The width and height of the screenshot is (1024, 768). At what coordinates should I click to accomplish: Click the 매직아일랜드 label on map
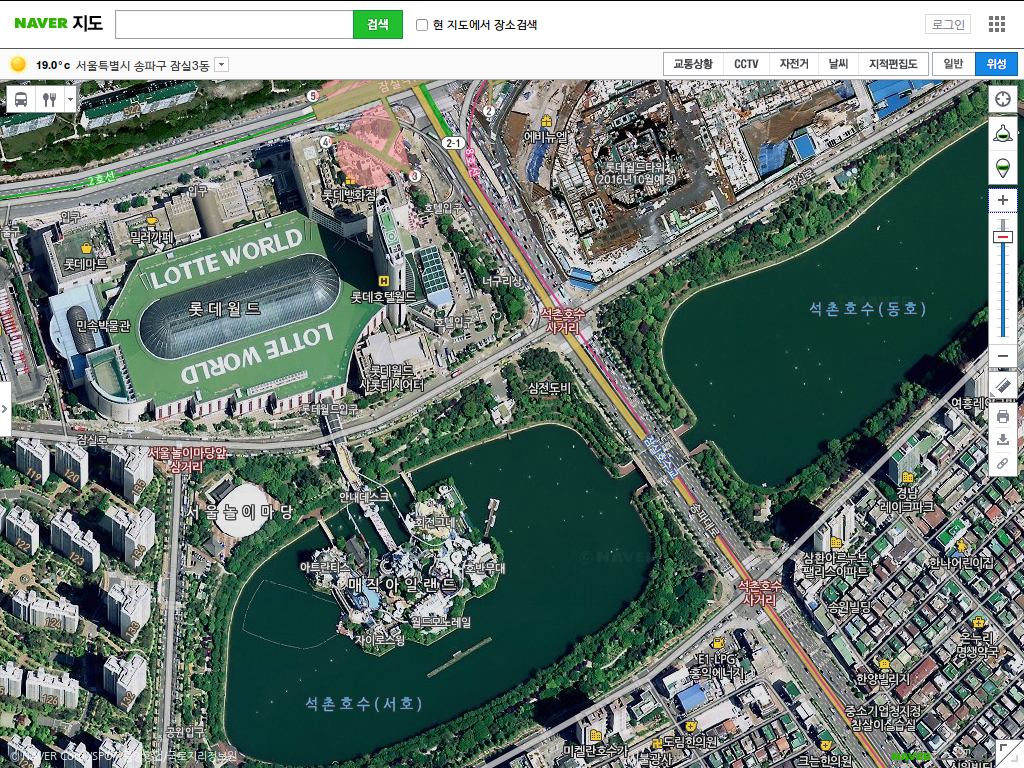[x=402, y=584]
